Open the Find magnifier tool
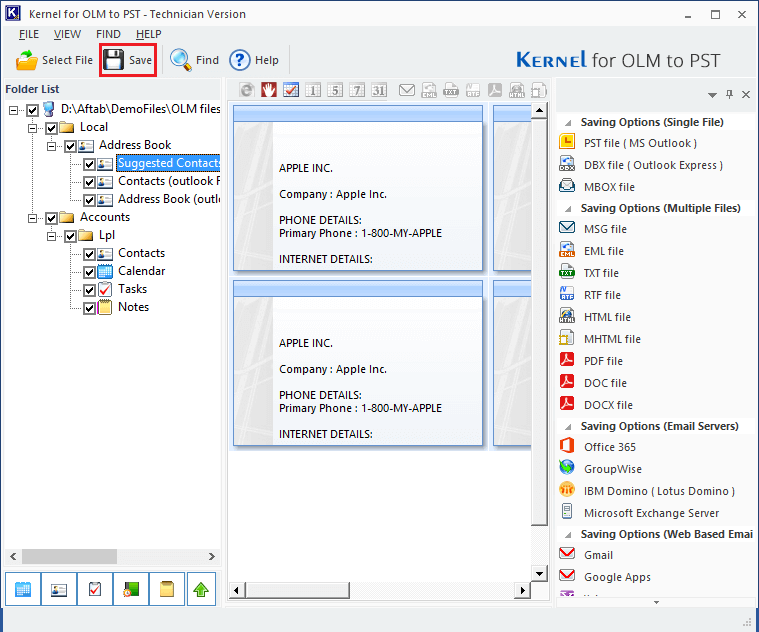This screenshot has width=759, height=632. point(194,60)
